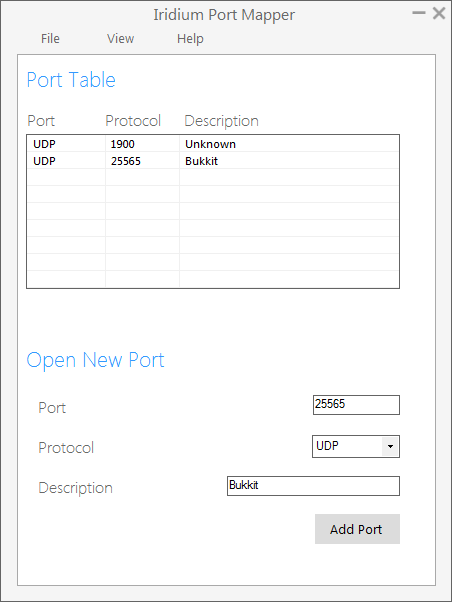This screenshot has width=452, height=602.
Task: Select the Unknown description cell
Action: pos(289,144)
